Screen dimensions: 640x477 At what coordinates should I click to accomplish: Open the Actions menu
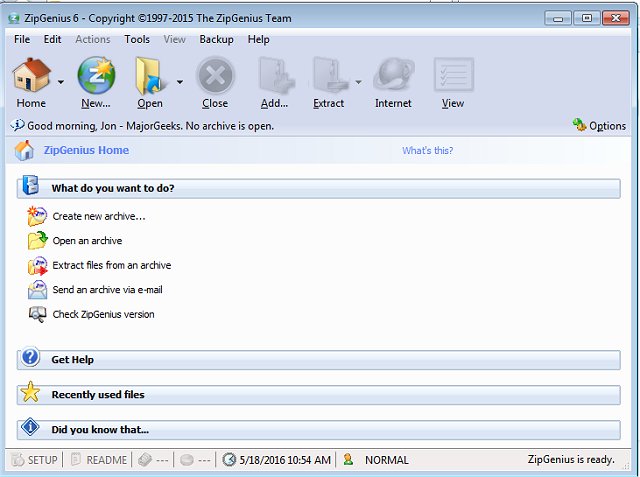point(93,40)
